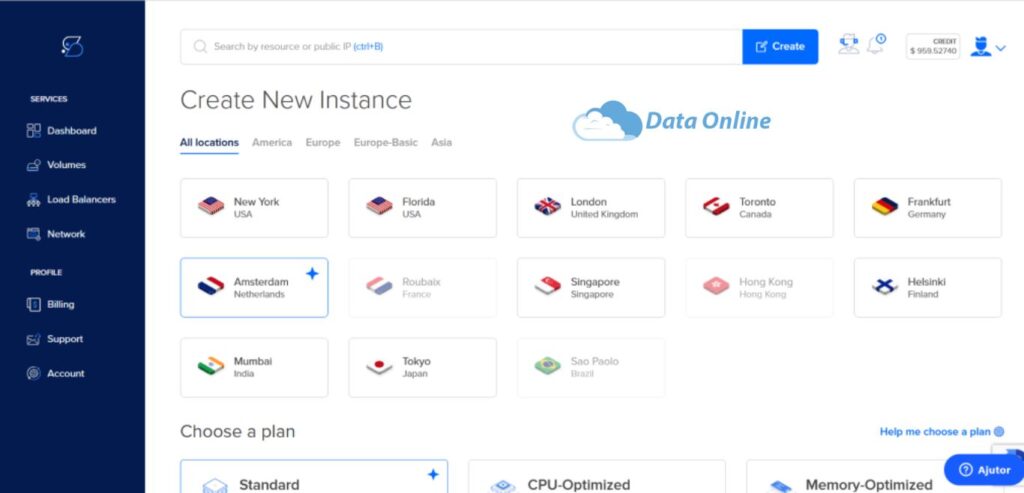
Task: Click the Hong Kong location card
Action: [x=760, y=287]
